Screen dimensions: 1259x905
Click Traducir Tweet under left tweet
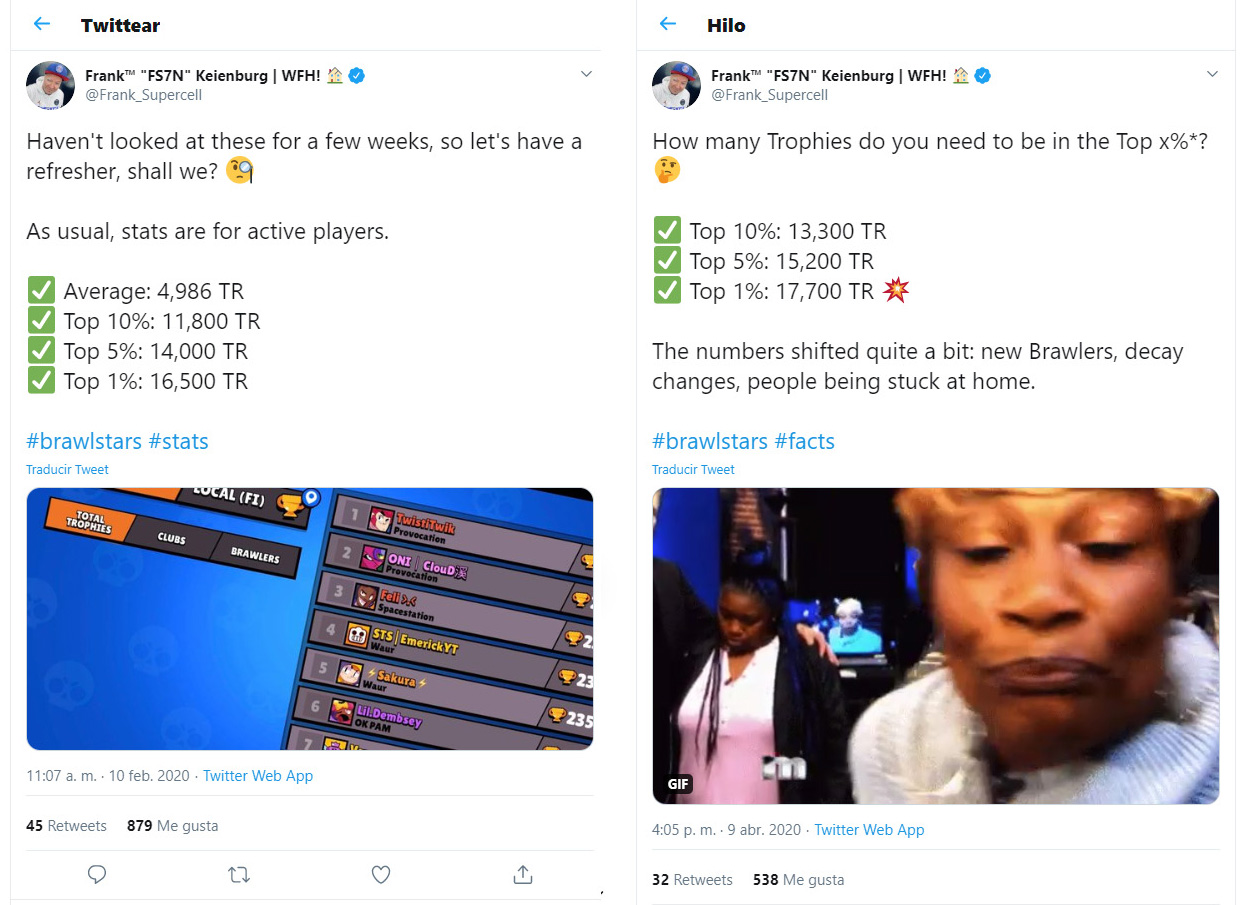tap(67, 470)
